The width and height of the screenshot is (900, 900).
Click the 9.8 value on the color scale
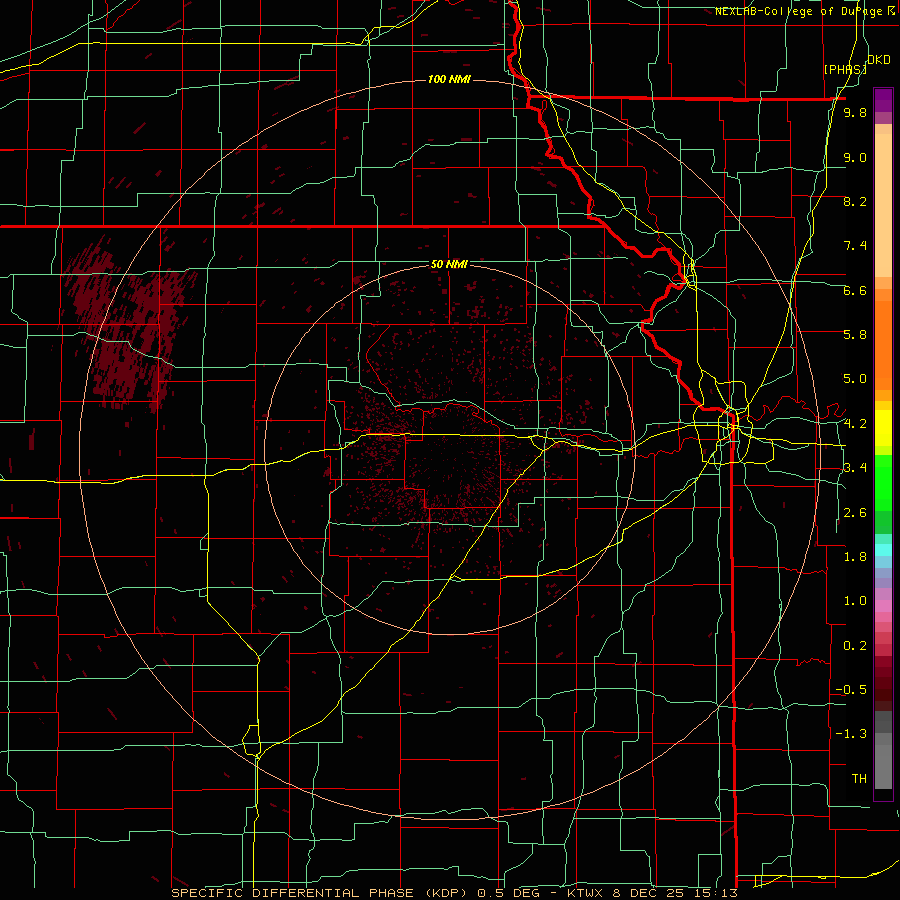point(855,113)
